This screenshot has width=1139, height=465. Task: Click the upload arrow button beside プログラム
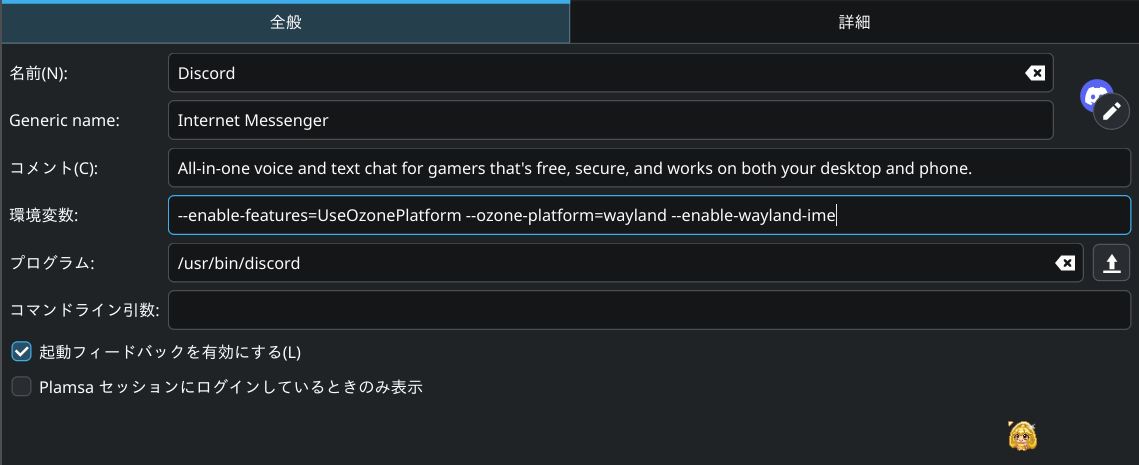click(x=1111, y=263)
